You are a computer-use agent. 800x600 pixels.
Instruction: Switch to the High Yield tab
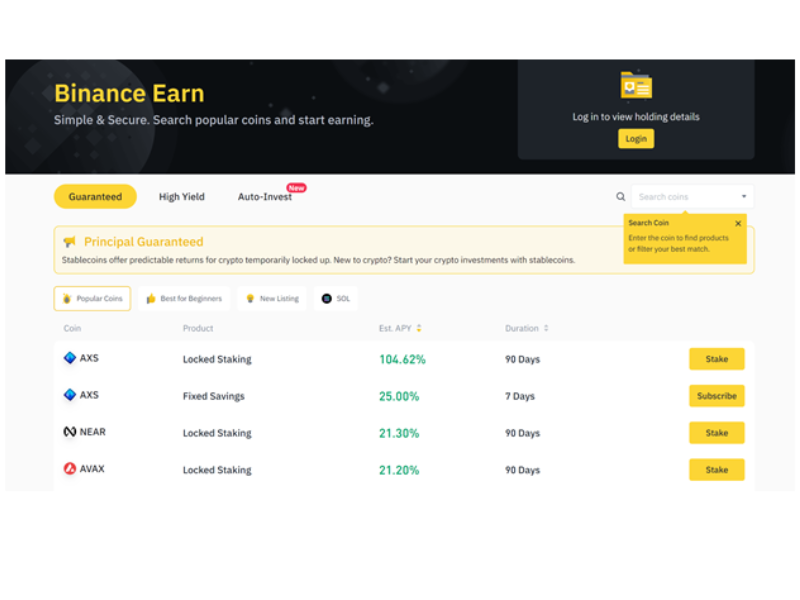181,197
